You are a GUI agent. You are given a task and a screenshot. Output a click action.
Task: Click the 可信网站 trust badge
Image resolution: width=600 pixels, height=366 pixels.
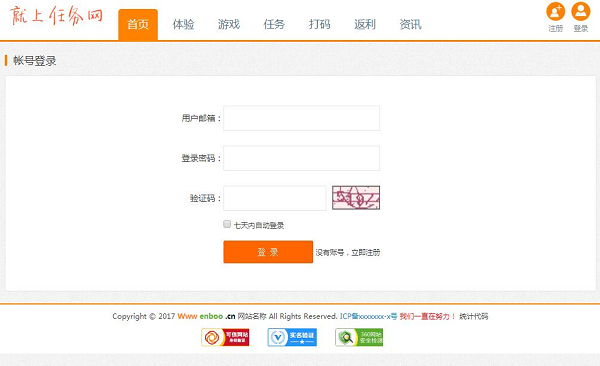[225, 337]
